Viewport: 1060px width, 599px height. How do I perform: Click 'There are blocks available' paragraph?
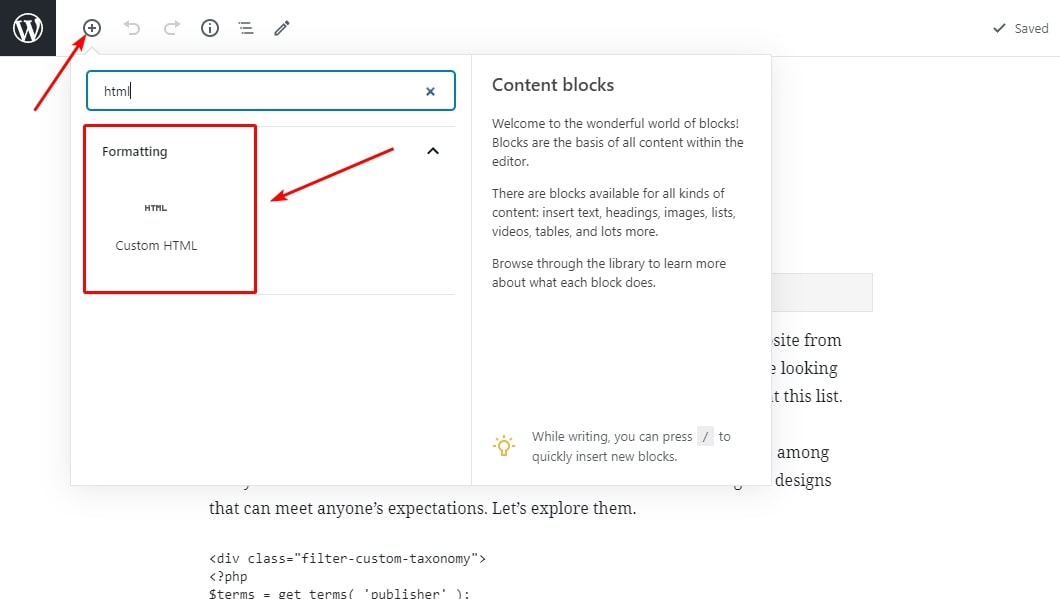point(614,212)
